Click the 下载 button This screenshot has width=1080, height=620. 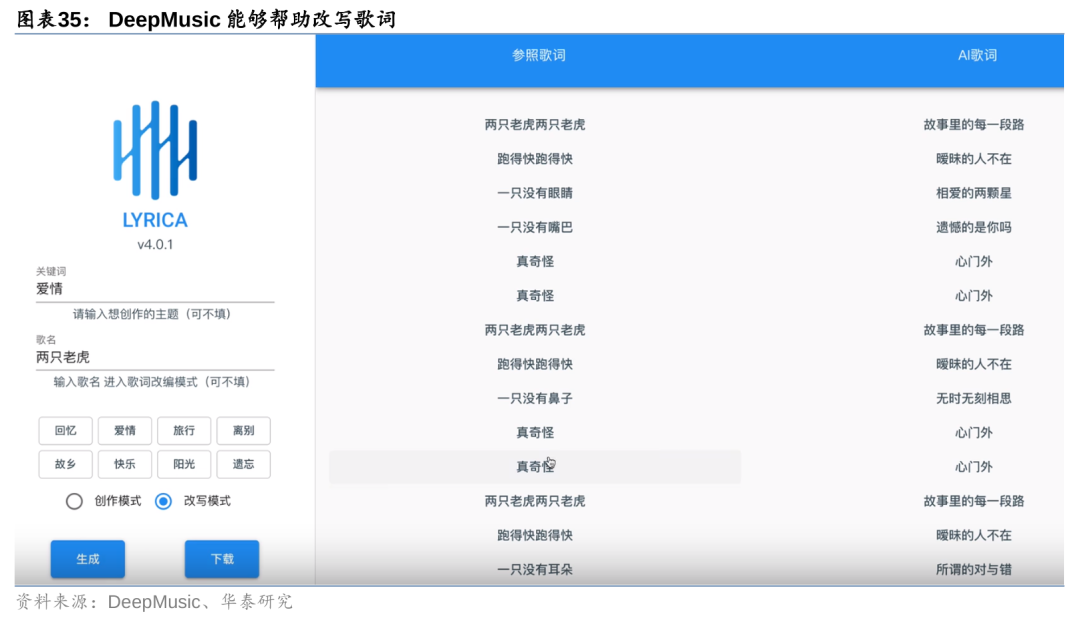click(222, 559)
